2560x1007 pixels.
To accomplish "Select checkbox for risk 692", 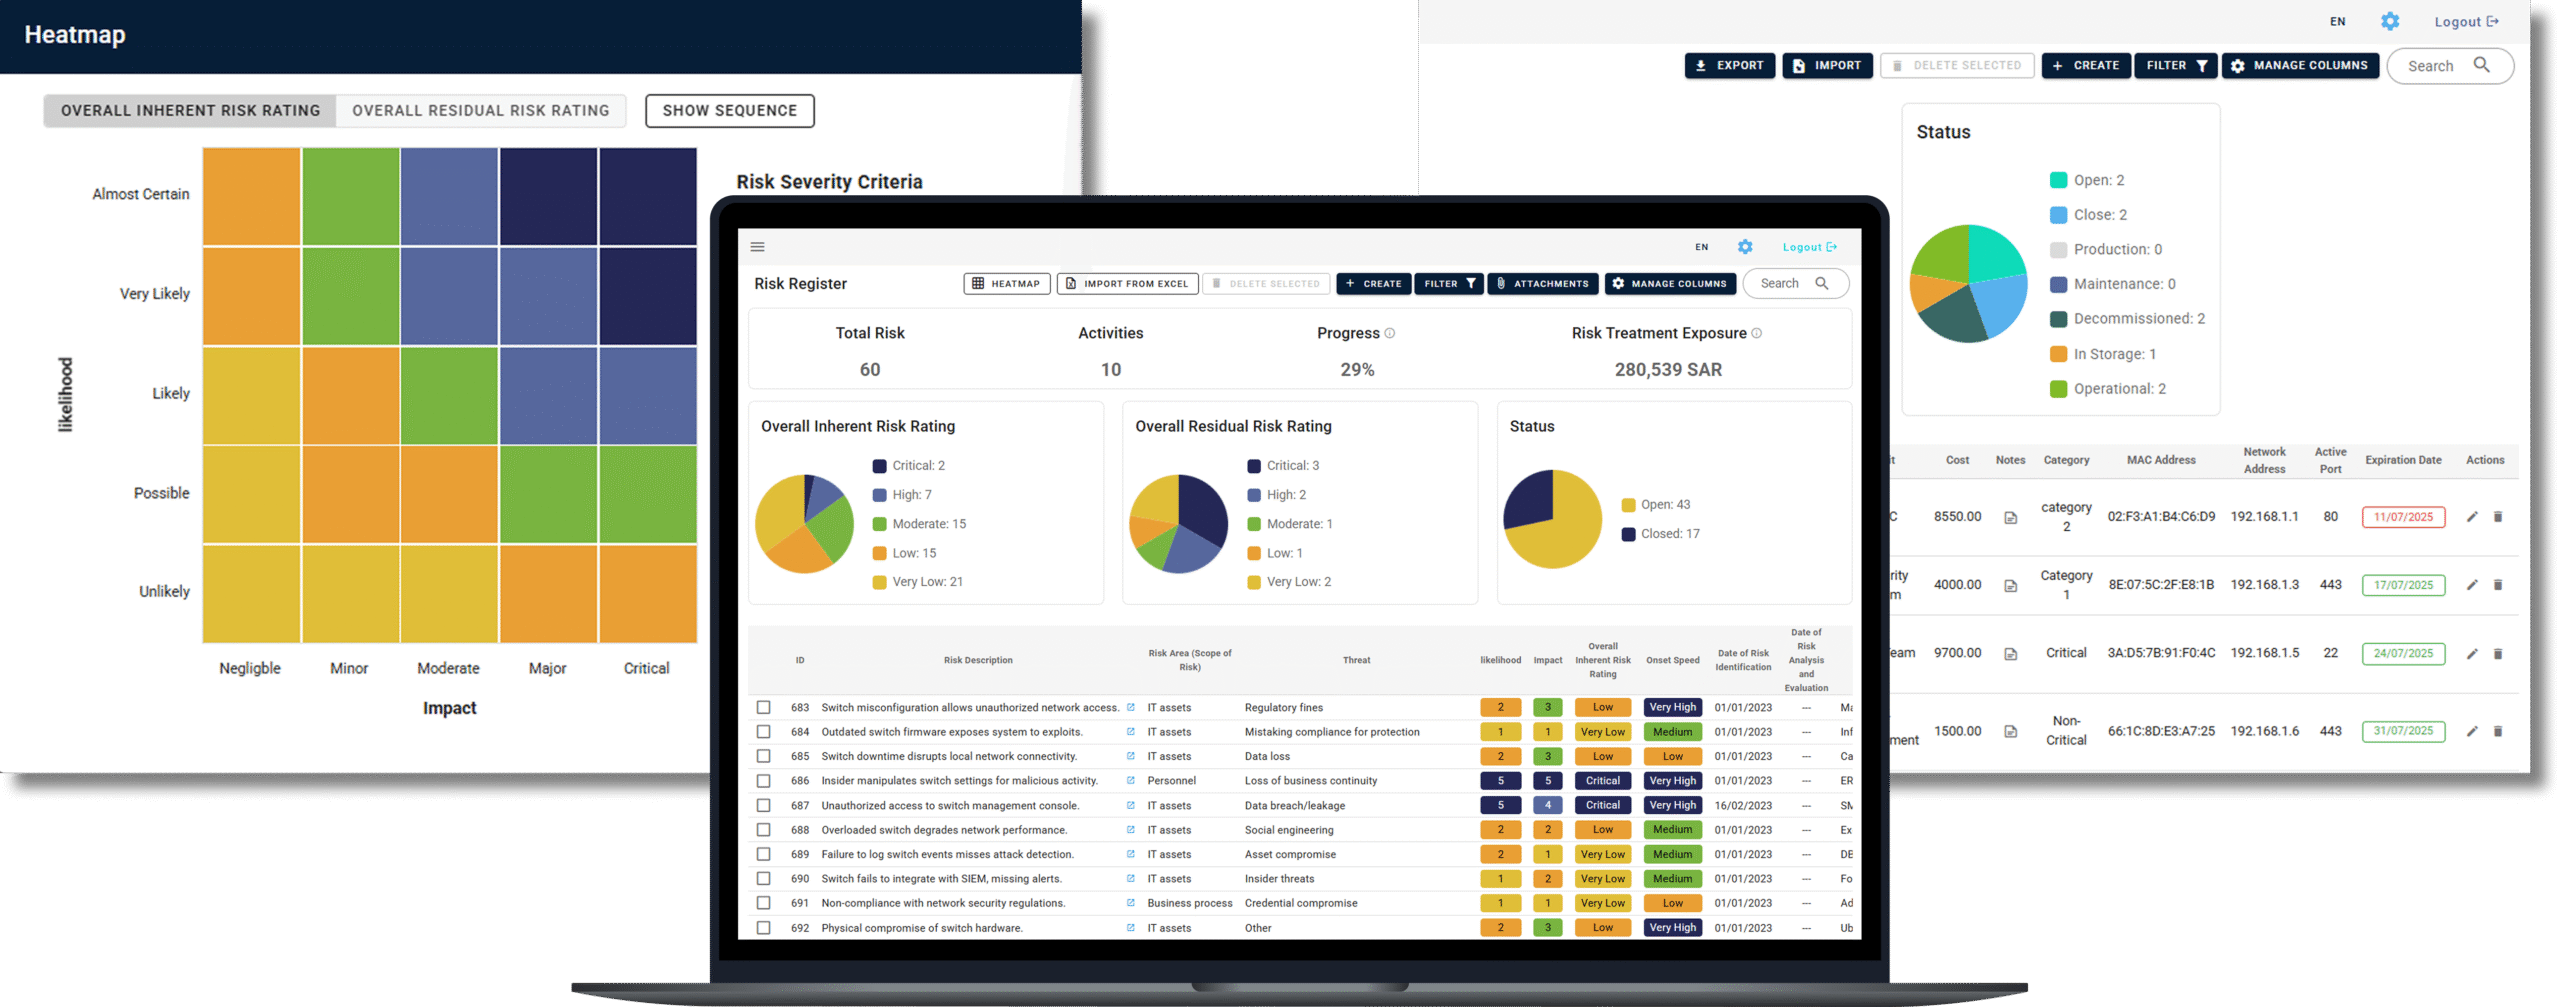I will (x=764, y=928).
